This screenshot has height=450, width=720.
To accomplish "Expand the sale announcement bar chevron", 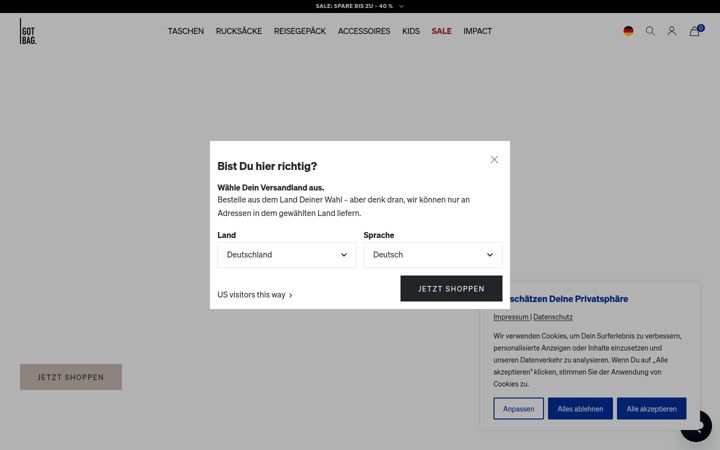I will pyautogui.click(x=401, y=6).
